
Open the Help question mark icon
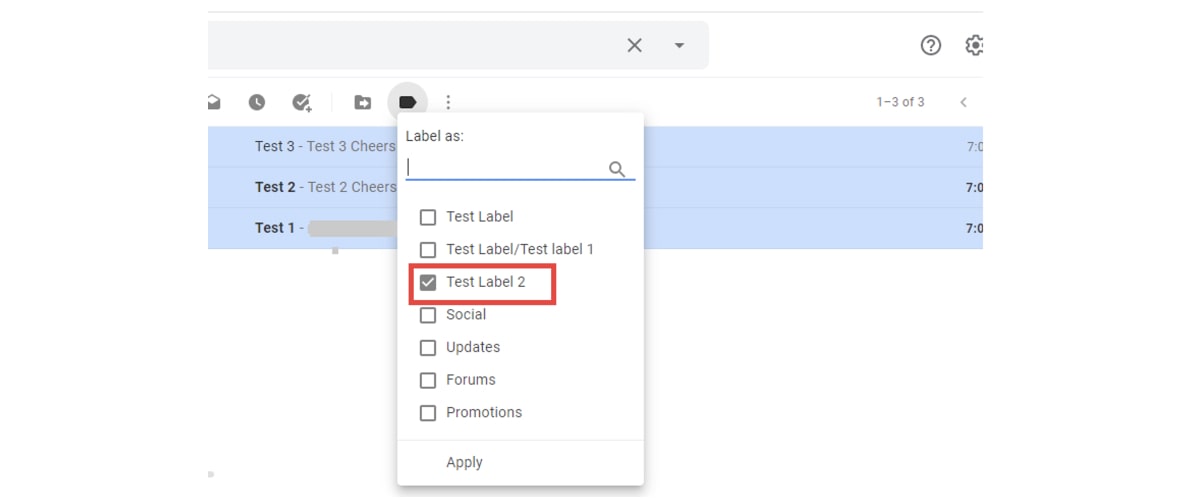[x=931, y=45]
